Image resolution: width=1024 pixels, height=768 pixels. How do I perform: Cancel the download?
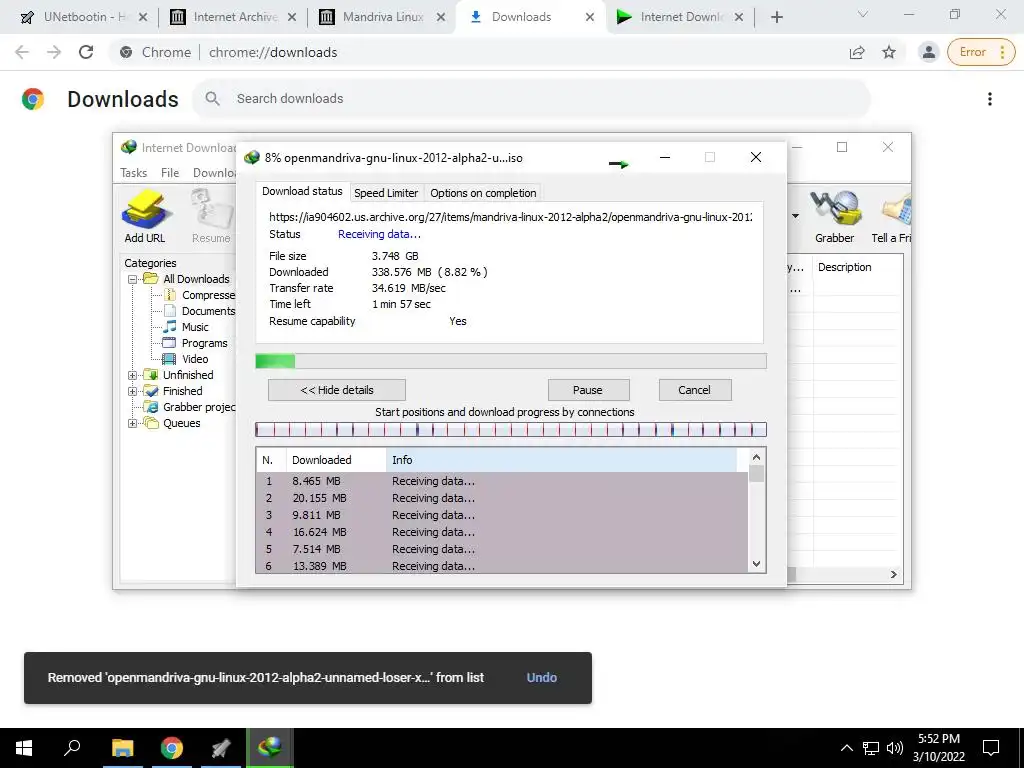694,390
